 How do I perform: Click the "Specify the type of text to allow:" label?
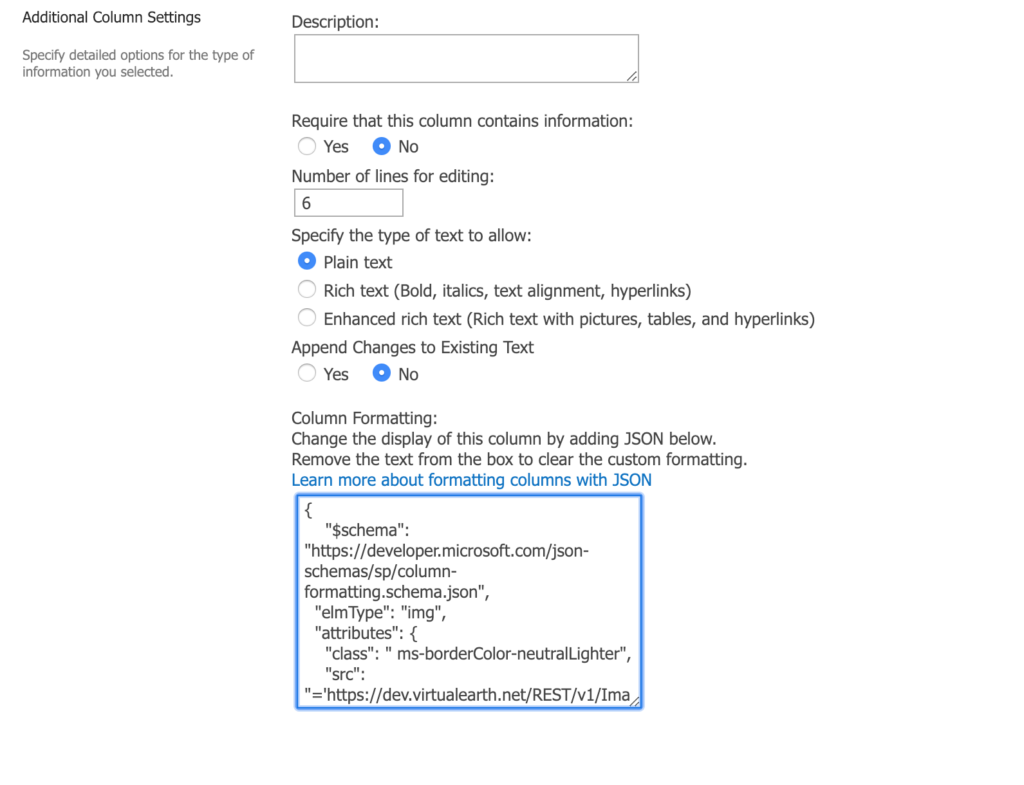click(x=411, y=236)
